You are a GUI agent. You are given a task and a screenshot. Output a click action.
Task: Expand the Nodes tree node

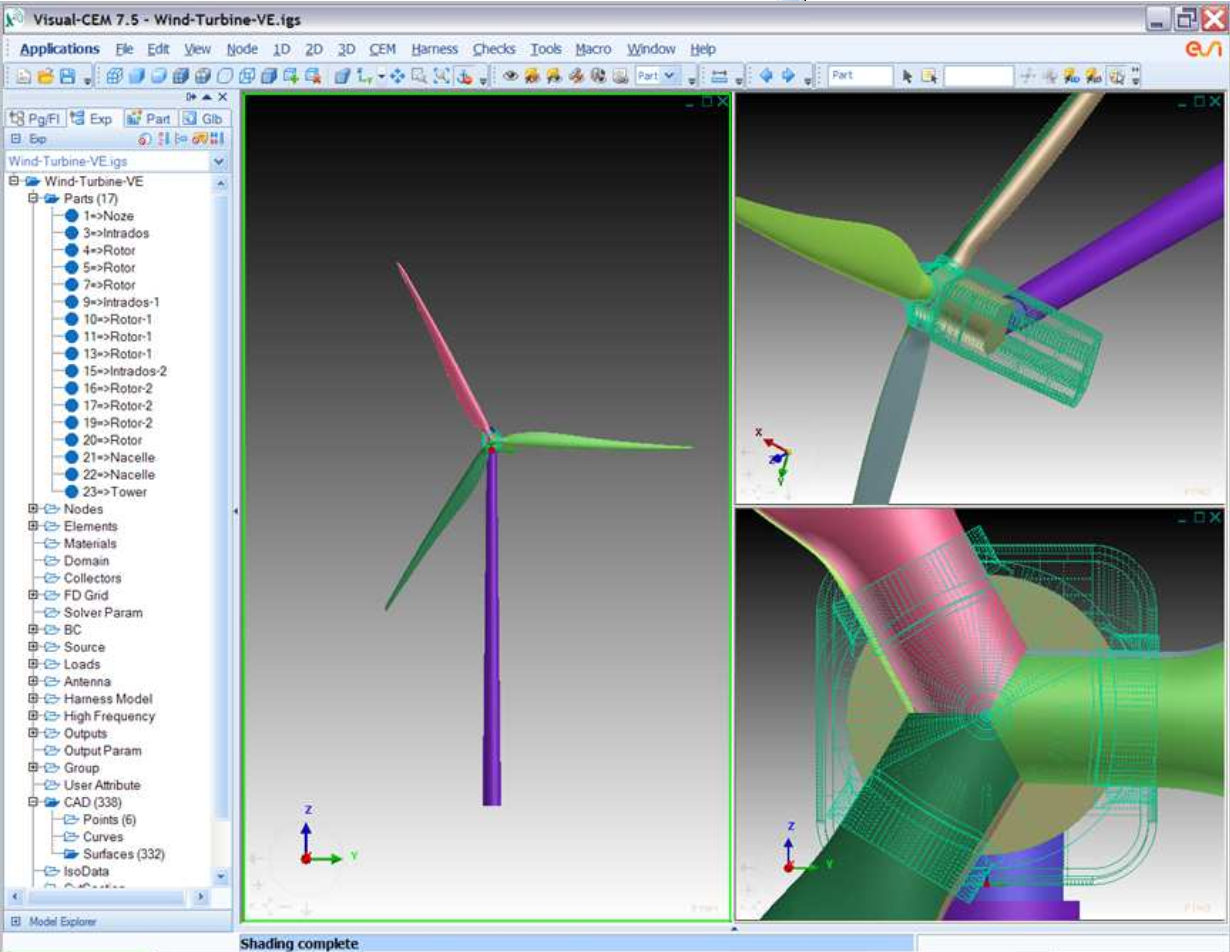click(33, 509)
